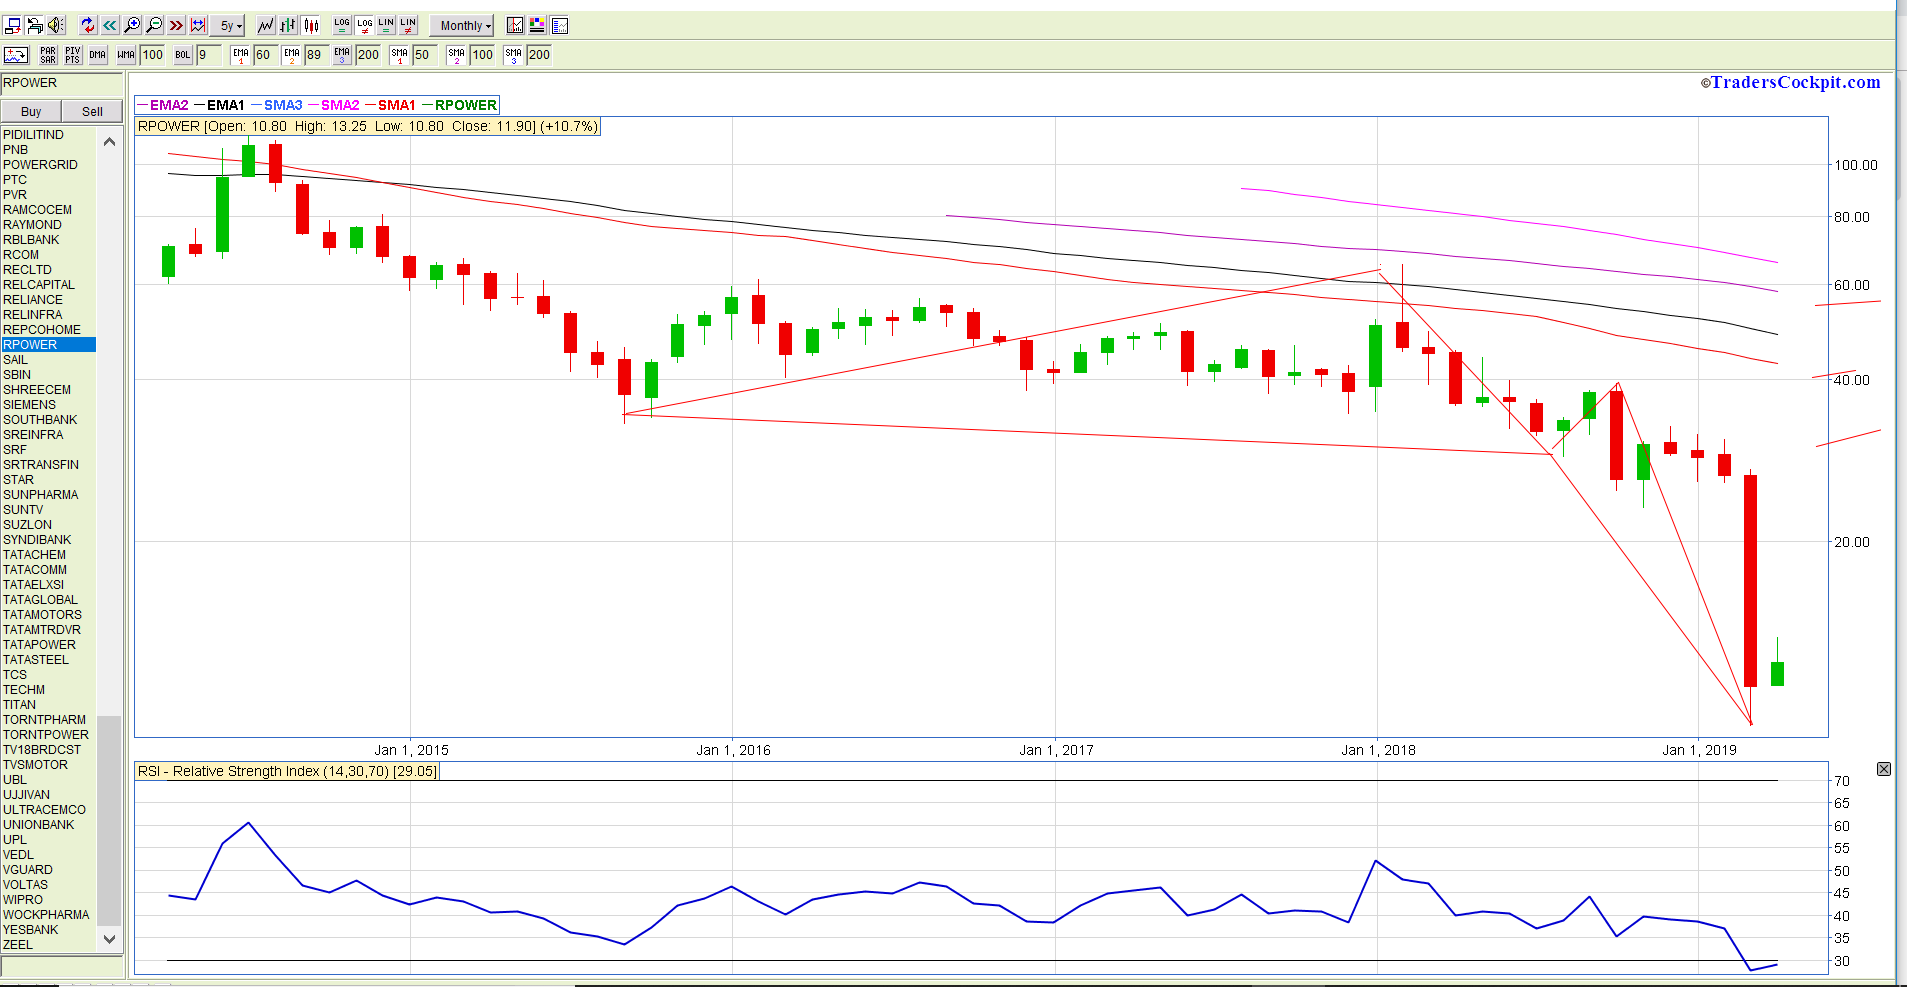This screenshot has width=1907, height=987.
Task: Open the Monthly interval dropdown
Action: pyautogui.click(x=464, y=26)
